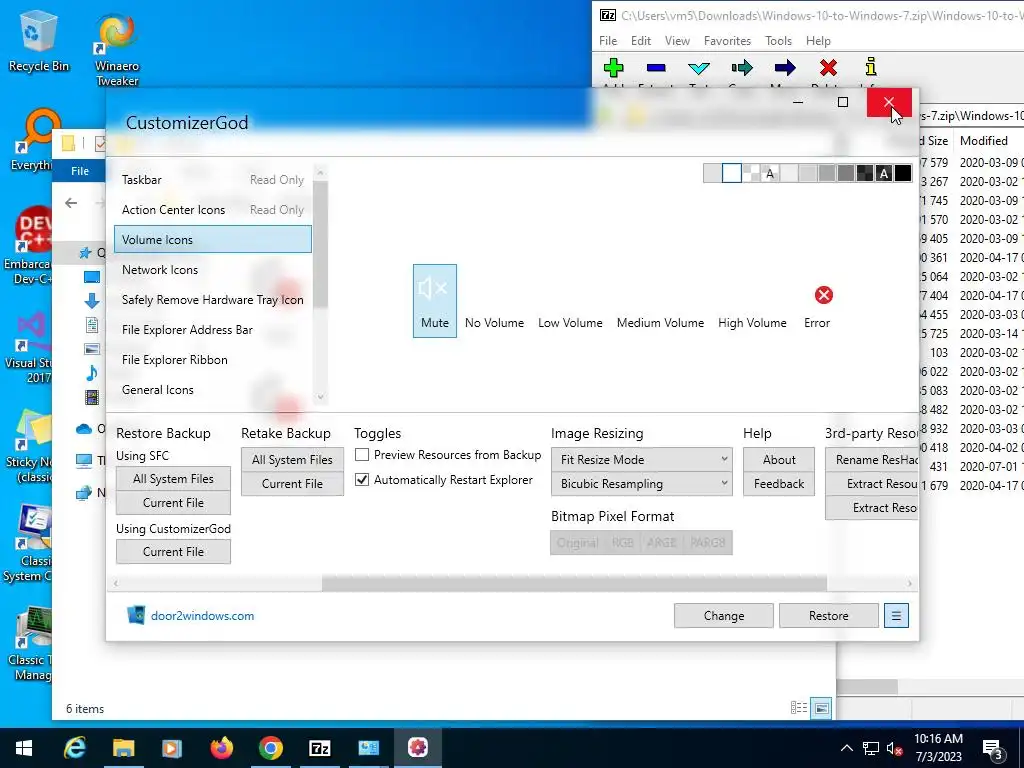The image size is (1024, 768).
Task: Click the 7-Zip Copy arrow icon
Action: [742, 67]
